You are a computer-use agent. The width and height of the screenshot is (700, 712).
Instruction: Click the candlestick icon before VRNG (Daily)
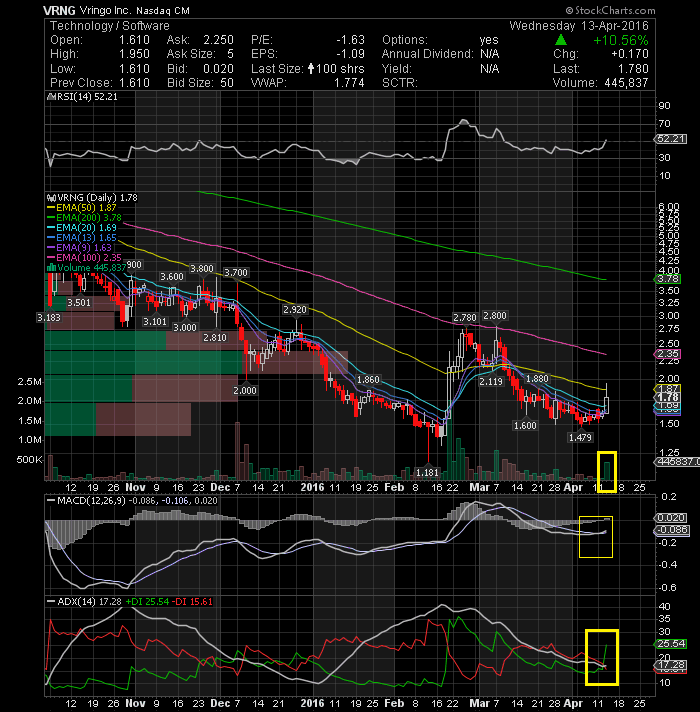[x=51, y=198]
